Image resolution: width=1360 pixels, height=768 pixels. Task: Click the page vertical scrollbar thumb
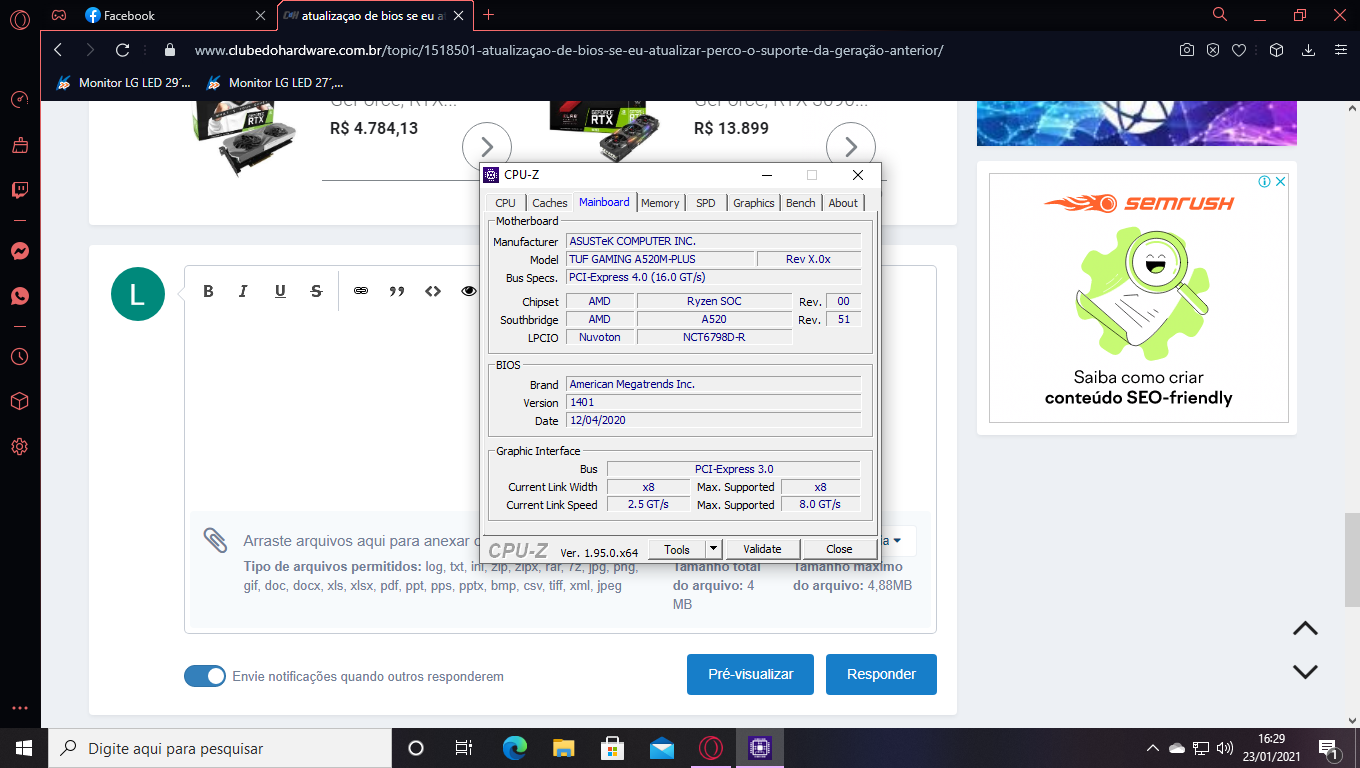(x=1351, y=558)
